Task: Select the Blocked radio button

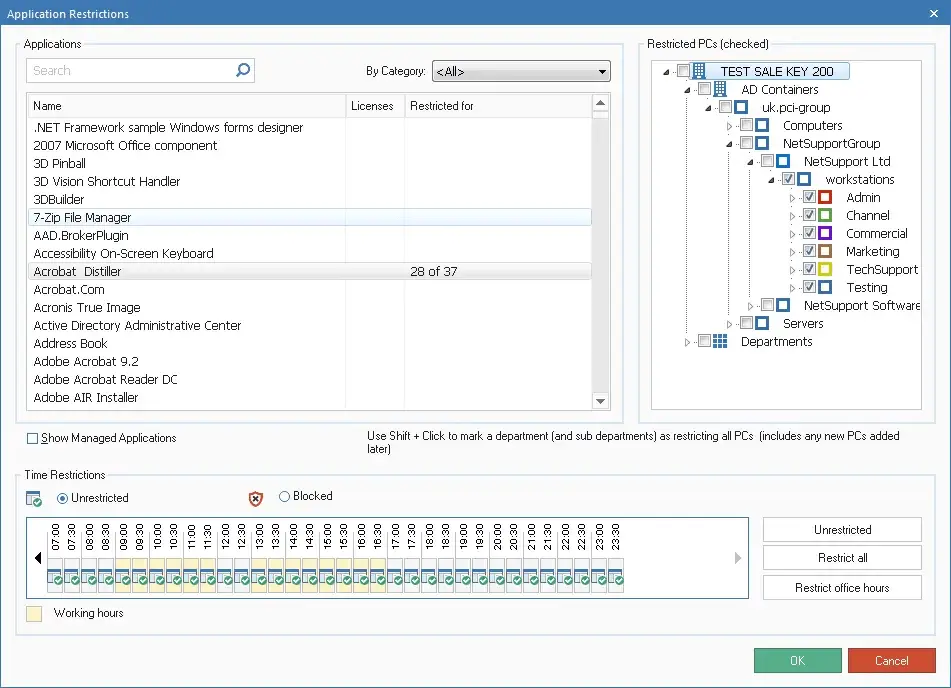Action: 284,496
